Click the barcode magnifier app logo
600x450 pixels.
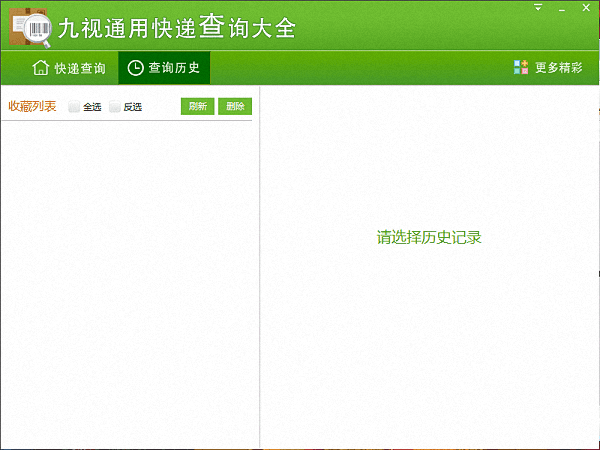point(30,26)
